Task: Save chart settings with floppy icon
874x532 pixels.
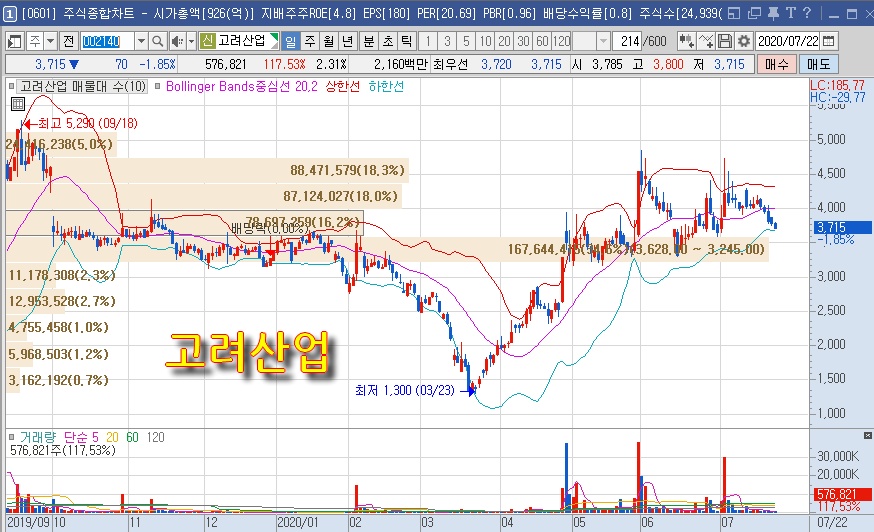Action: tap(725, 41)
